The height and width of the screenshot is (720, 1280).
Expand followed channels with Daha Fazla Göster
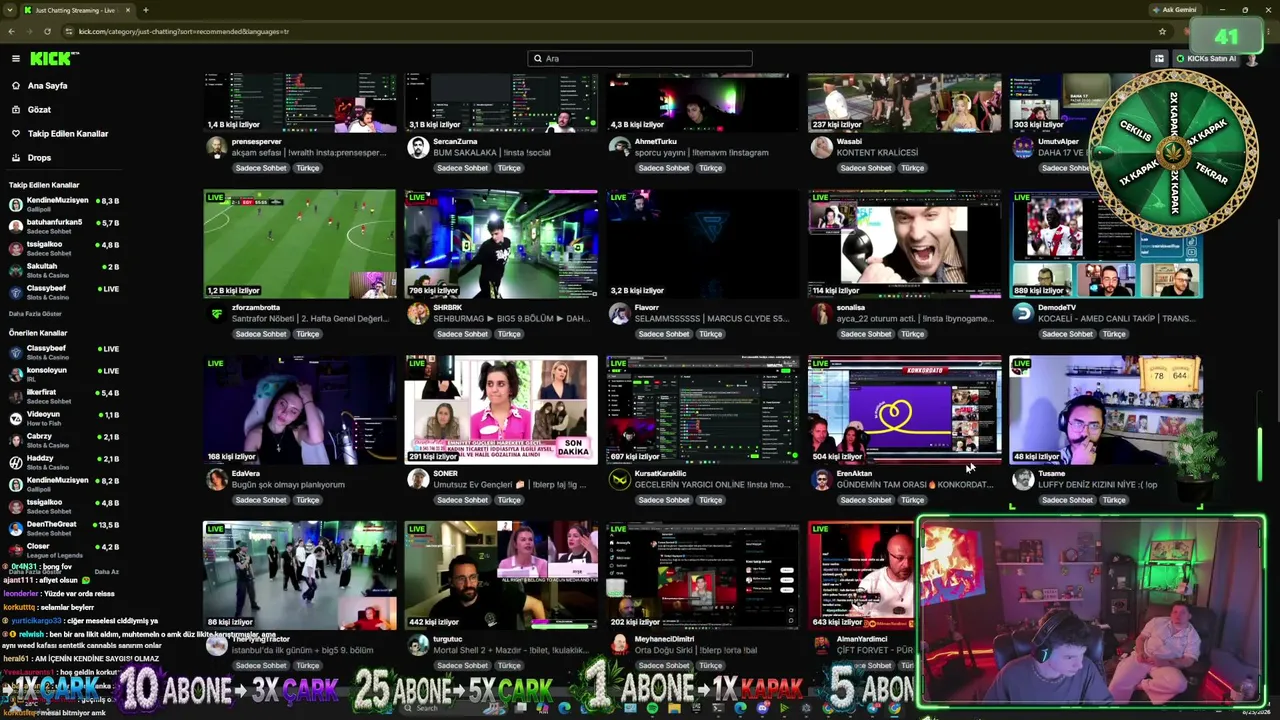(x=35, y=314)
